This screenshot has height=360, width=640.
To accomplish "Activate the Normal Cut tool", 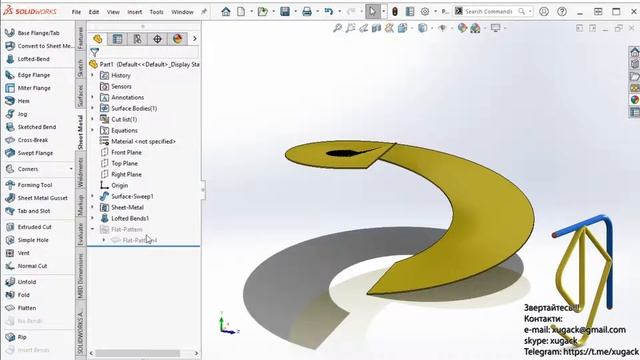I will click(27, 266).
